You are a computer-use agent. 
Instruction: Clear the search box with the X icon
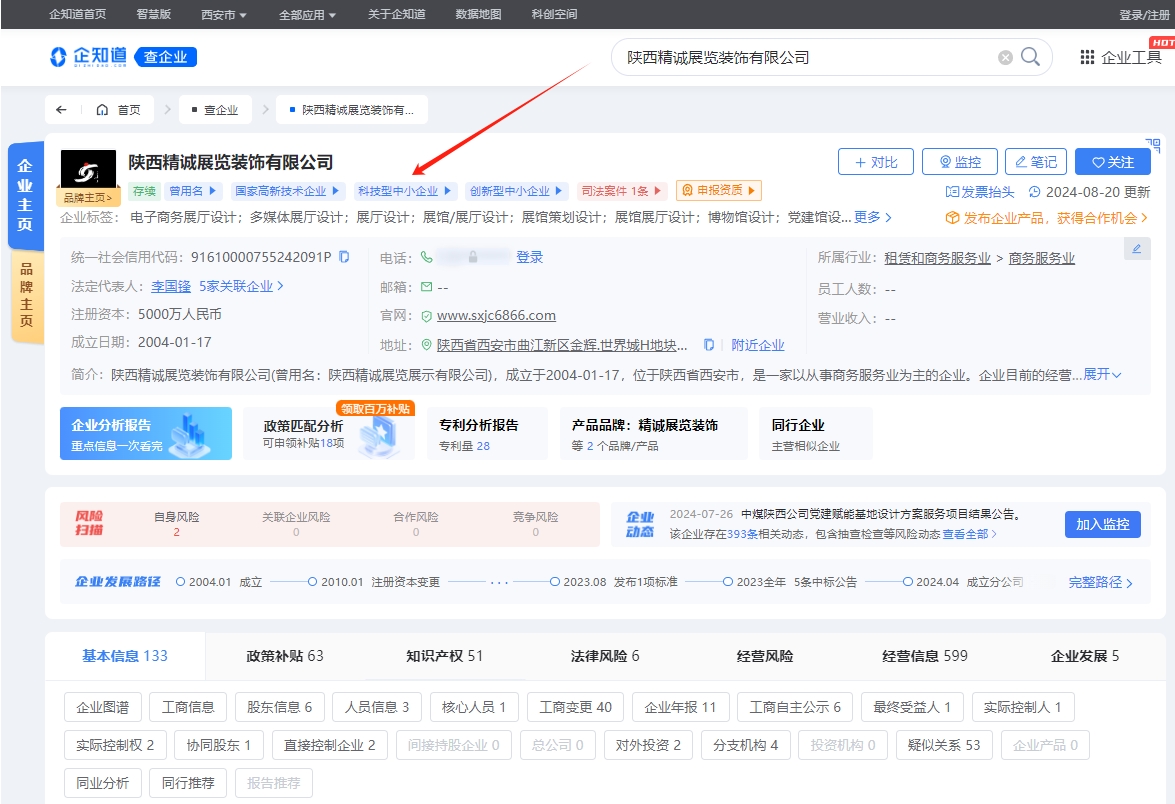(x=1004, y=57)
